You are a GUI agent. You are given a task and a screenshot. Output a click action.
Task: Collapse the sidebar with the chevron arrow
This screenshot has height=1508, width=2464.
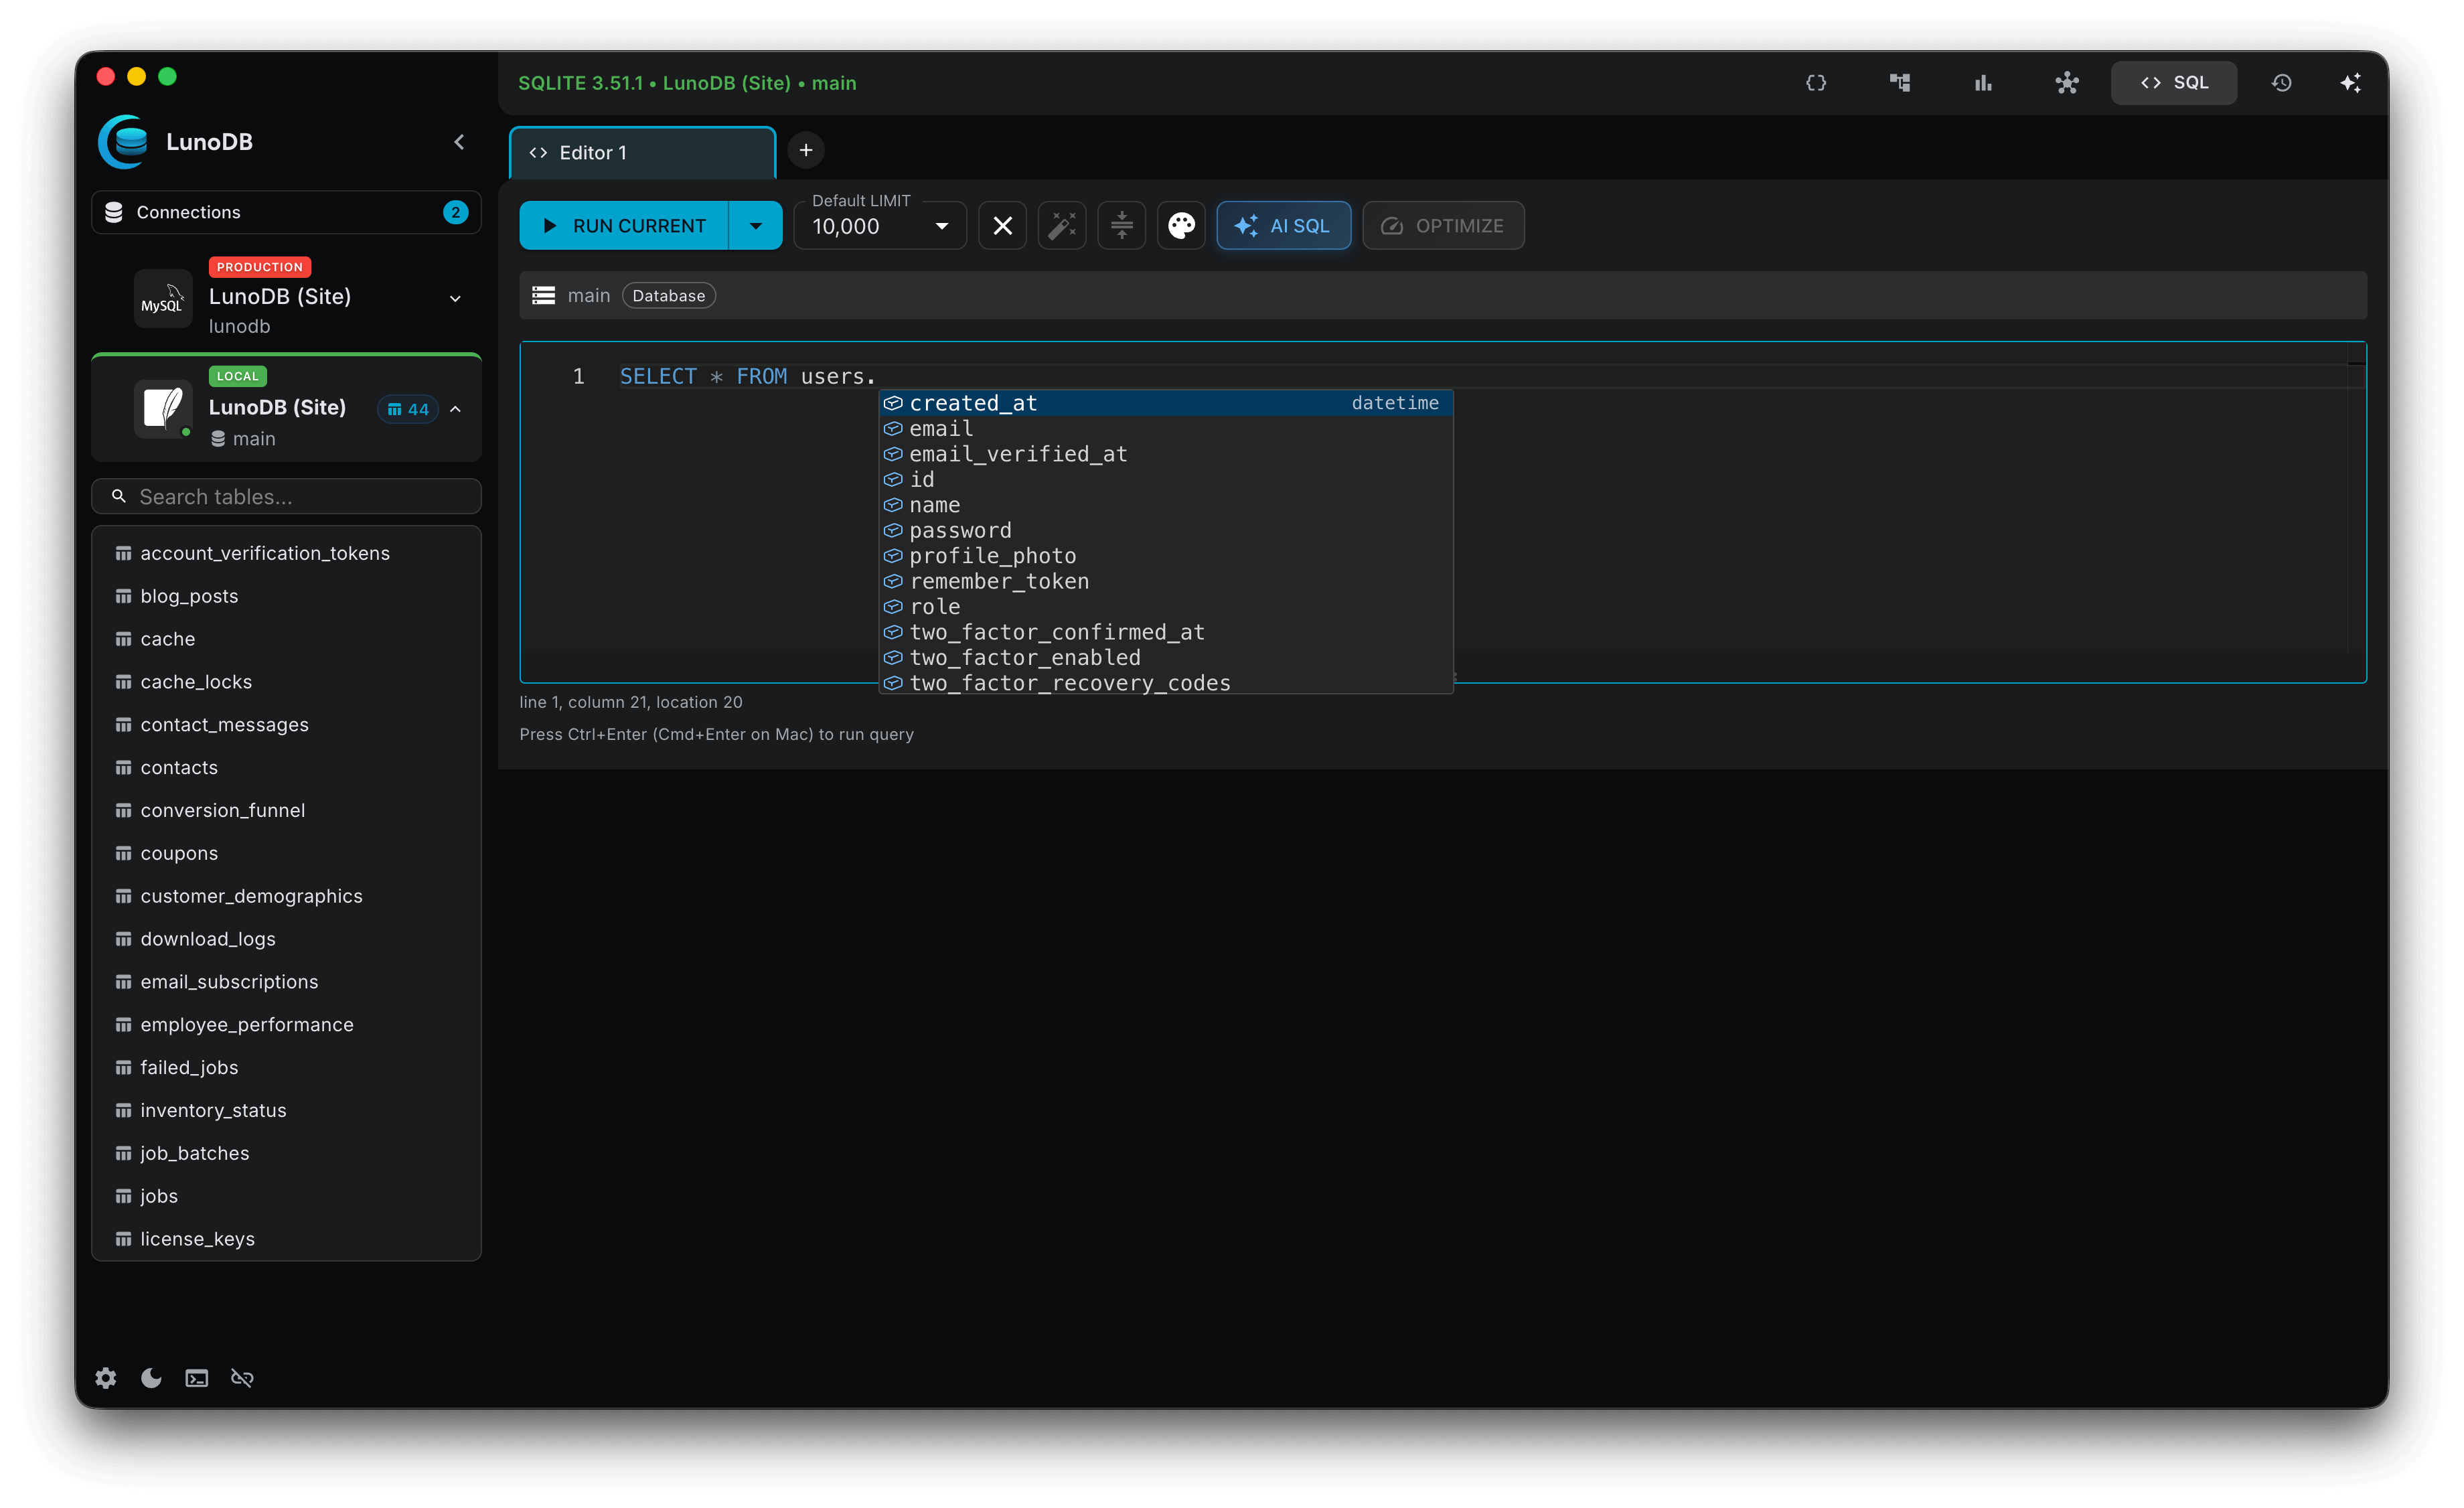coord(459,142)
